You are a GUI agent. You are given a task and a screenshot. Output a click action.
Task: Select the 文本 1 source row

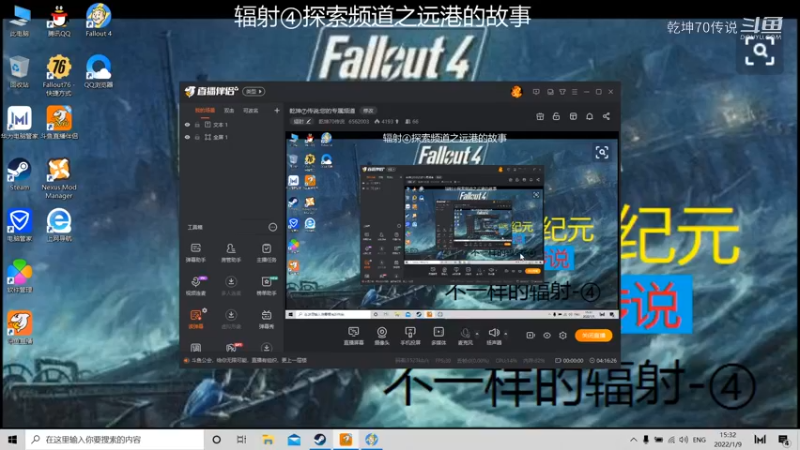point(232,124)
